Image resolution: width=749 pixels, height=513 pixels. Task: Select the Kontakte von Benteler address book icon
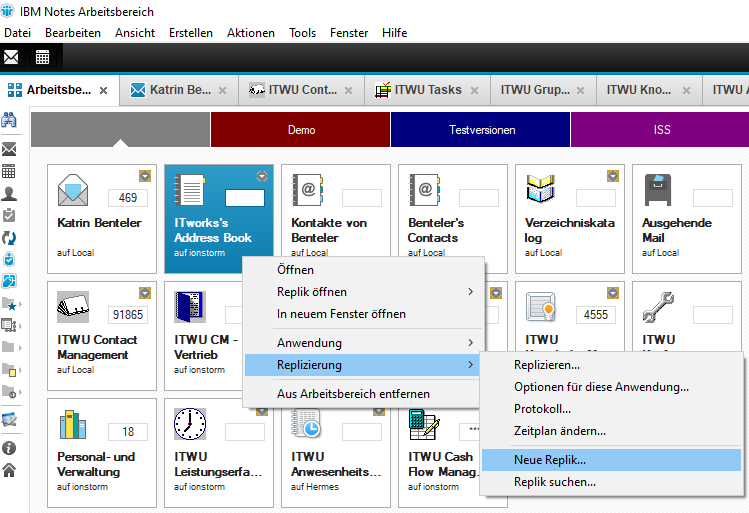click(x=308, y=190)
